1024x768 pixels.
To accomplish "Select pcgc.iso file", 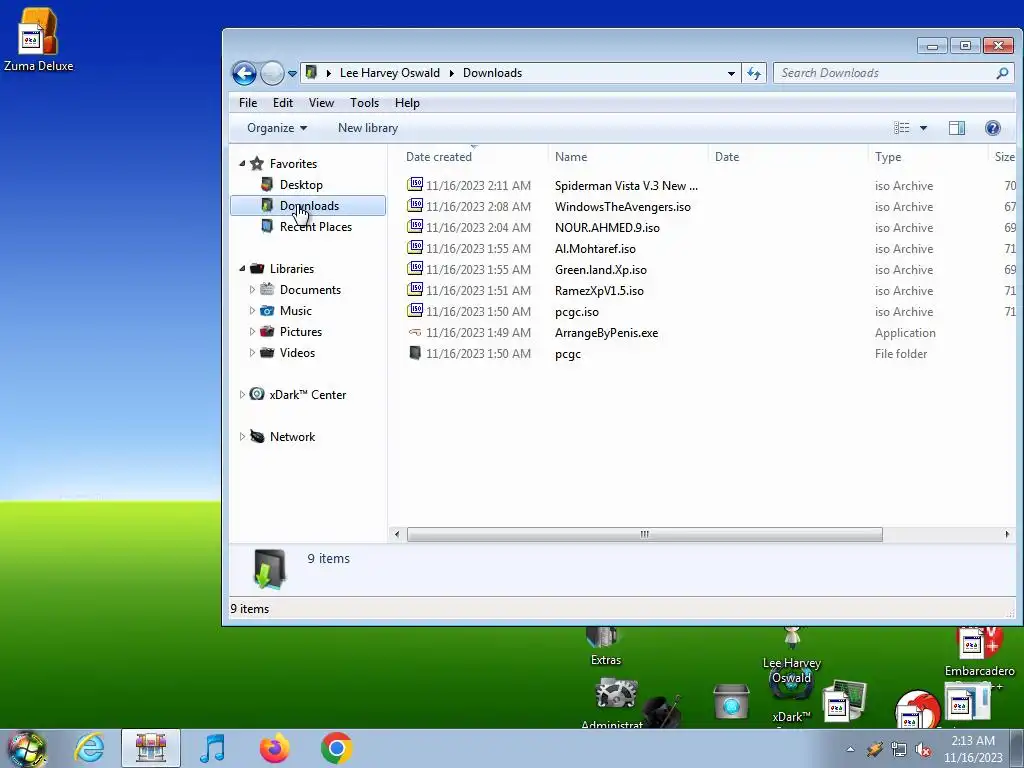I will 576,312.
